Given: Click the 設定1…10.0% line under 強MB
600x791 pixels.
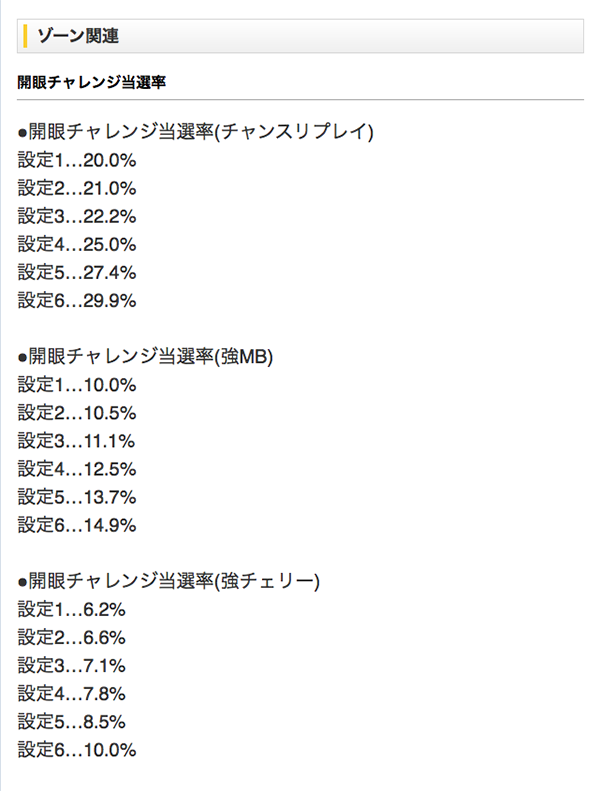Looking at the screenshot, I should coord(77,385).
